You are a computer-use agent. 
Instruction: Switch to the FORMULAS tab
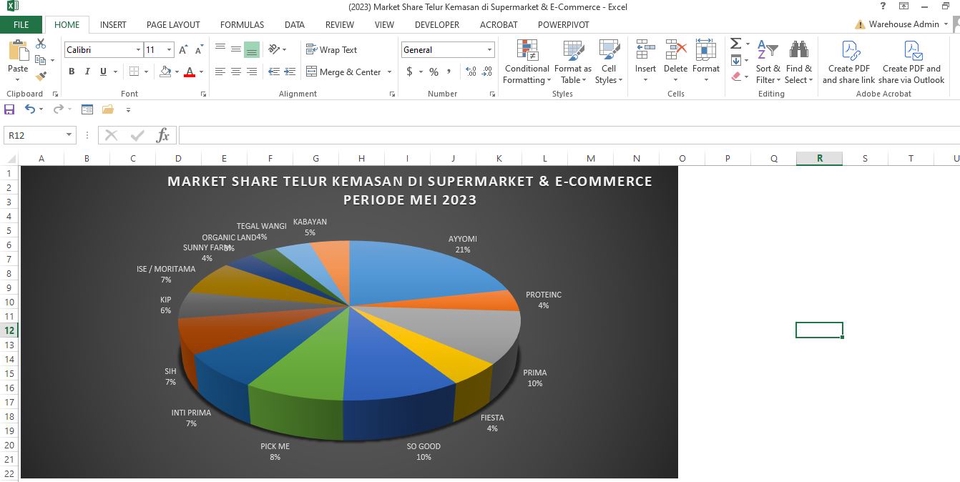tap(242, 24)
